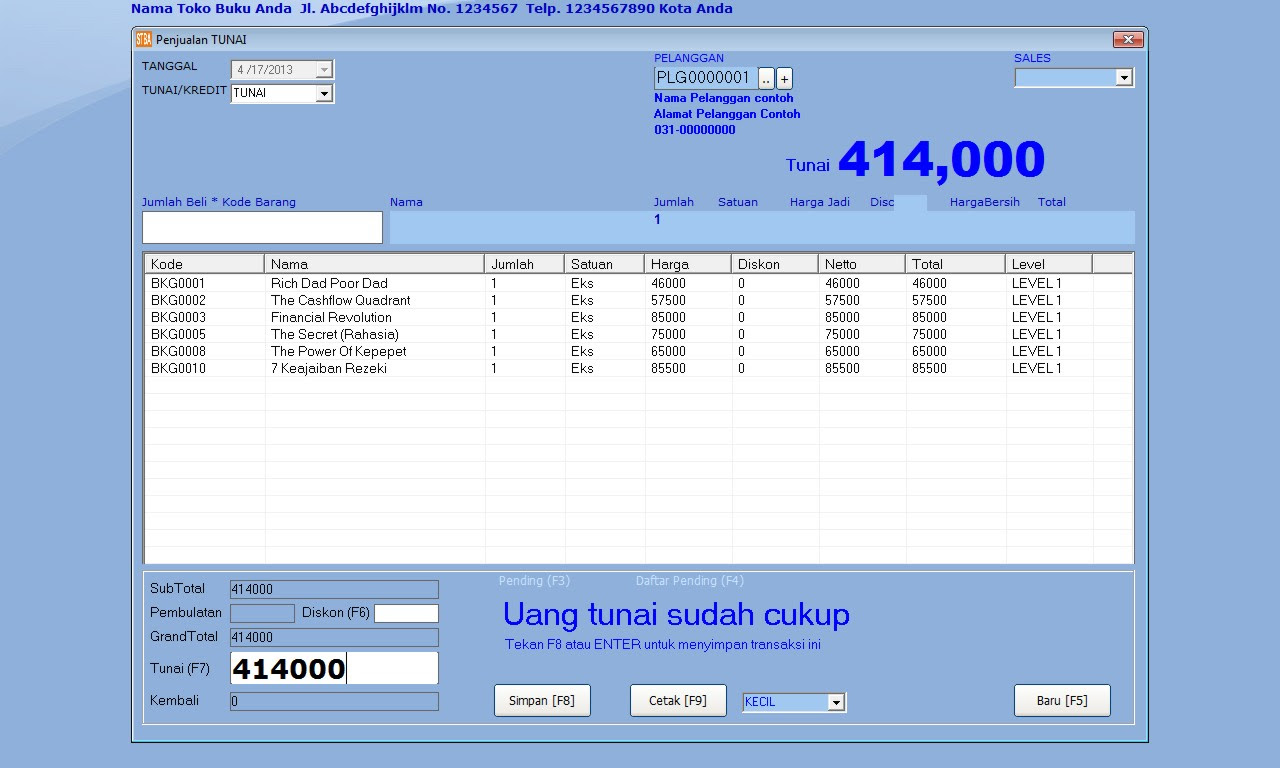This screenshot has height=768, width=1280.
Task: Click the Total column header in table
Action: 955,264
